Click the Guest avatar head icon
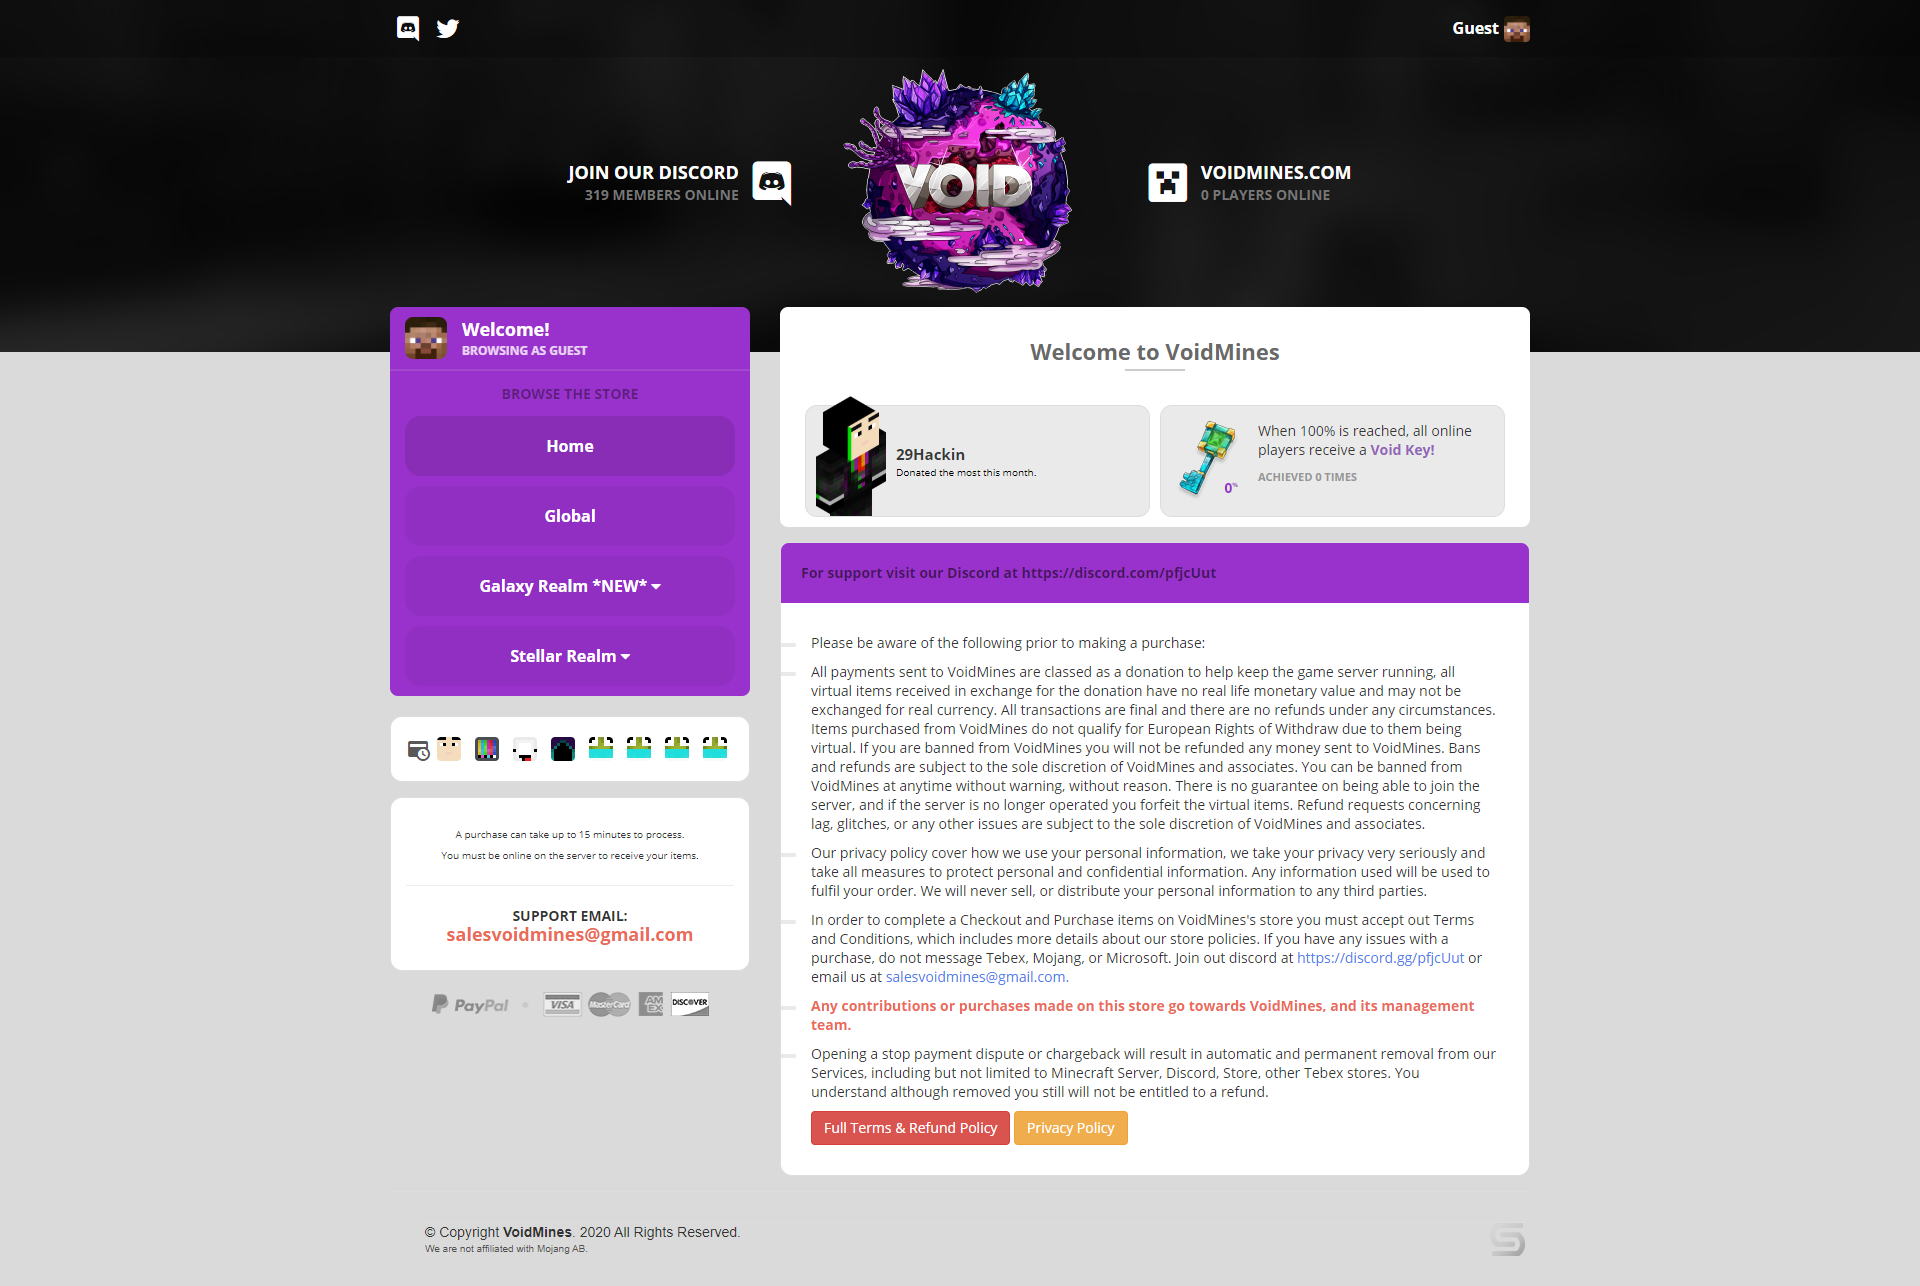 click(1517, 29)
